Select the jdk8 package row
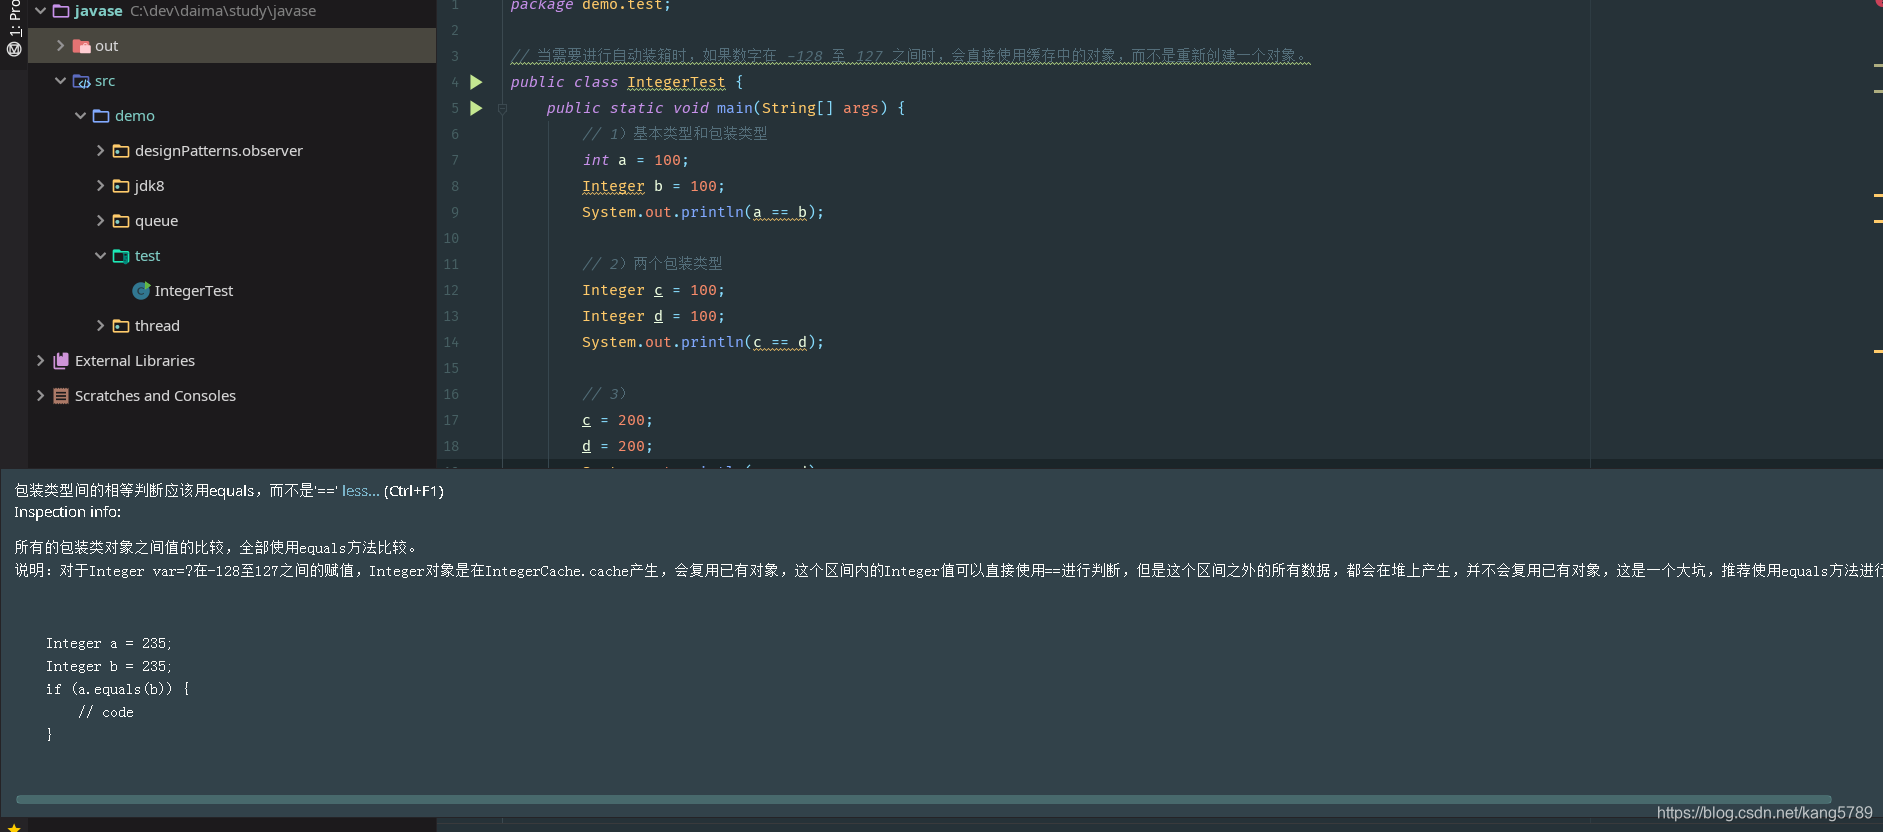The image size is (1883, 832). coord(232,186)
